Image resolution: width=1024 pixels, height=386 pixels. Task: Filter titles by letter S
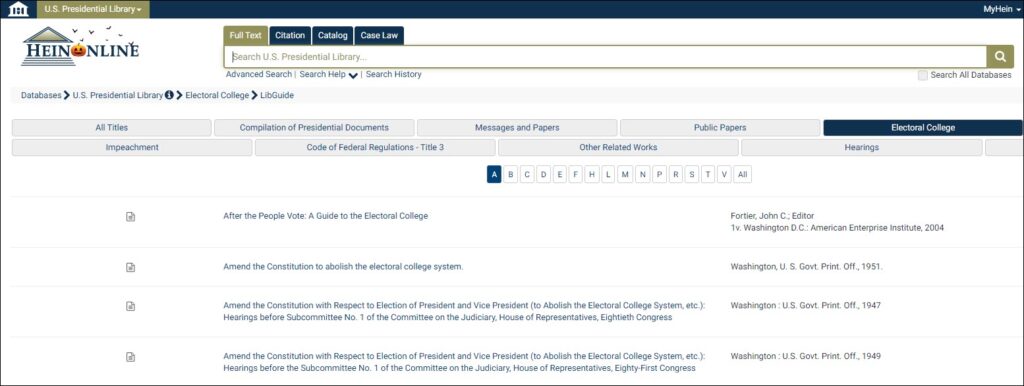pyautogui.click(x=692, y=175)
